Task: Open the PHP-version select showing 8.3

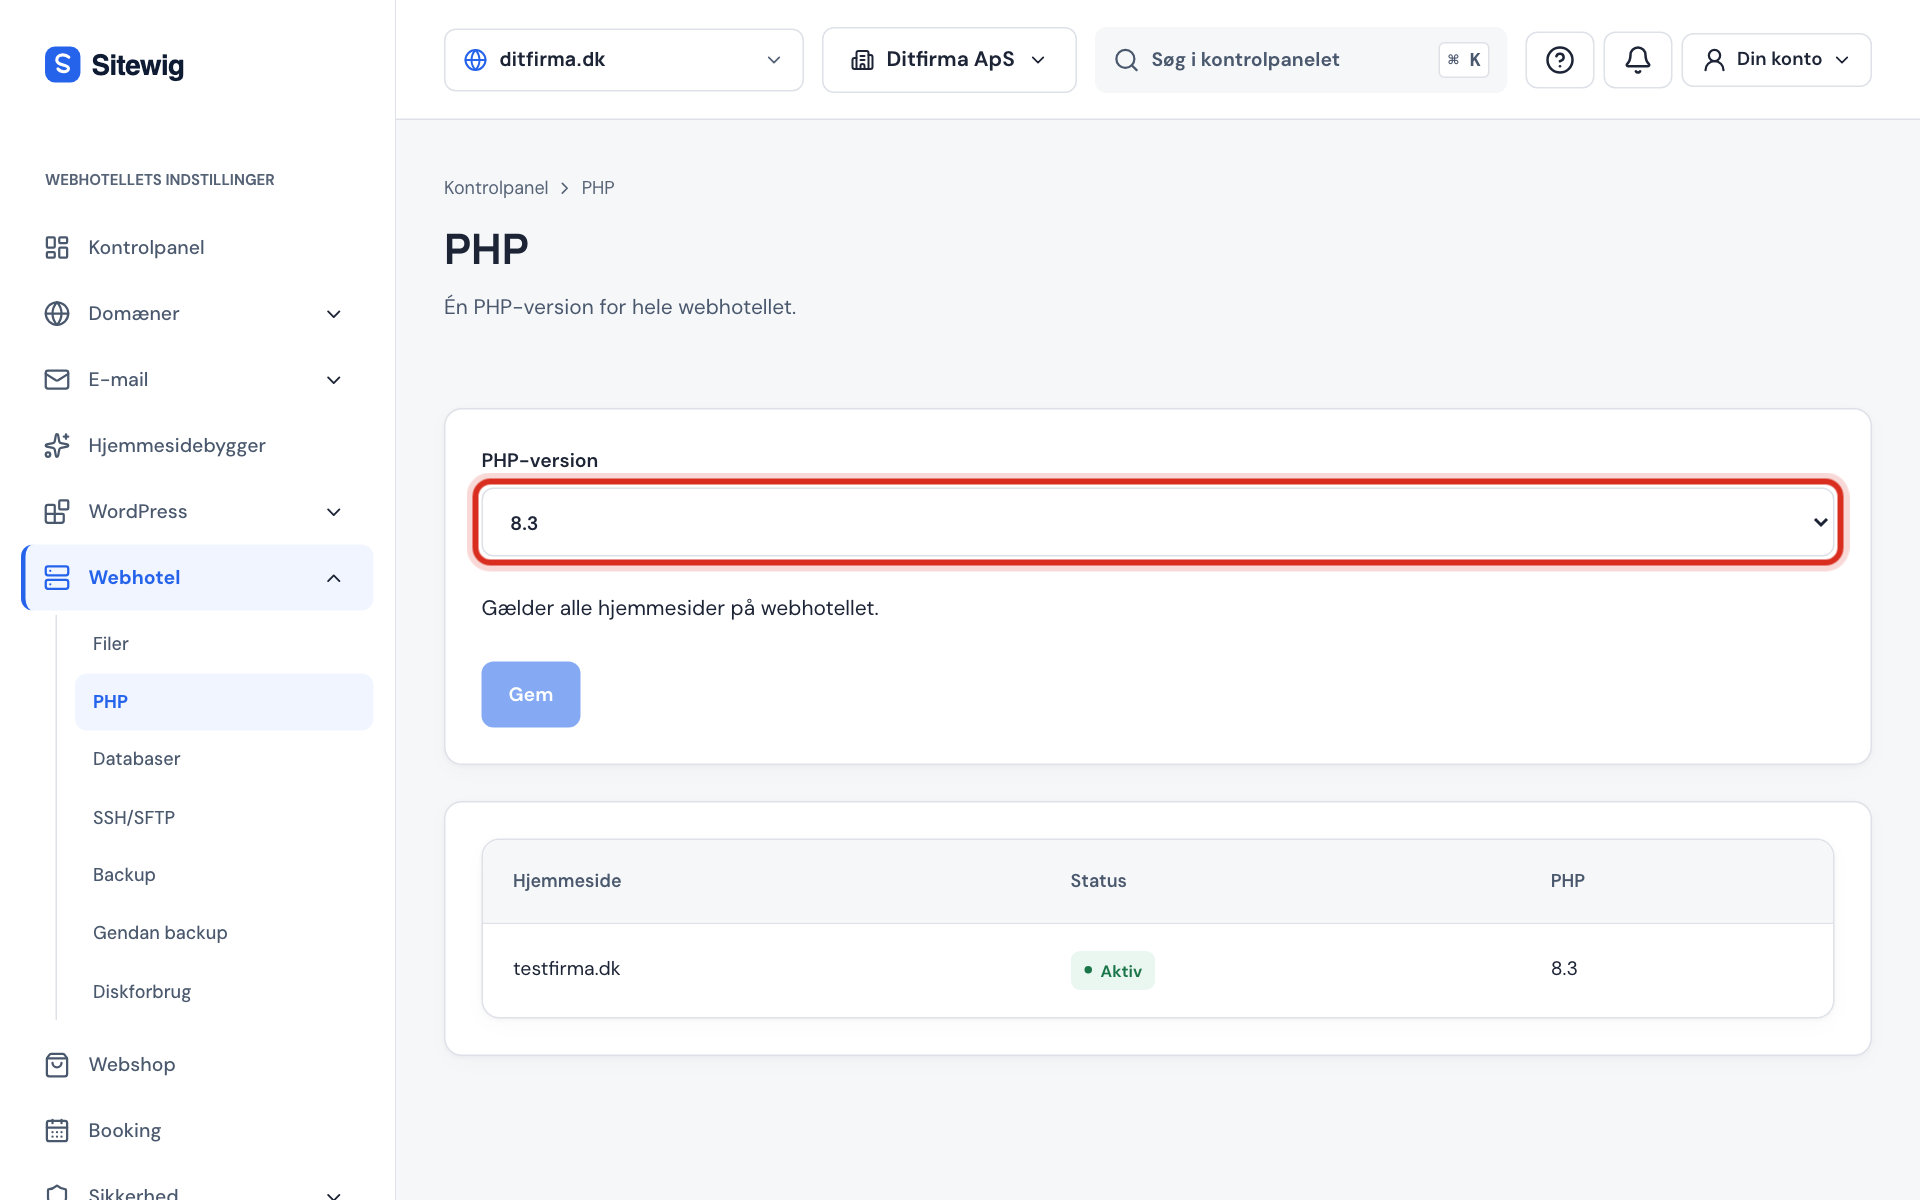Action: pos(1158,522)
